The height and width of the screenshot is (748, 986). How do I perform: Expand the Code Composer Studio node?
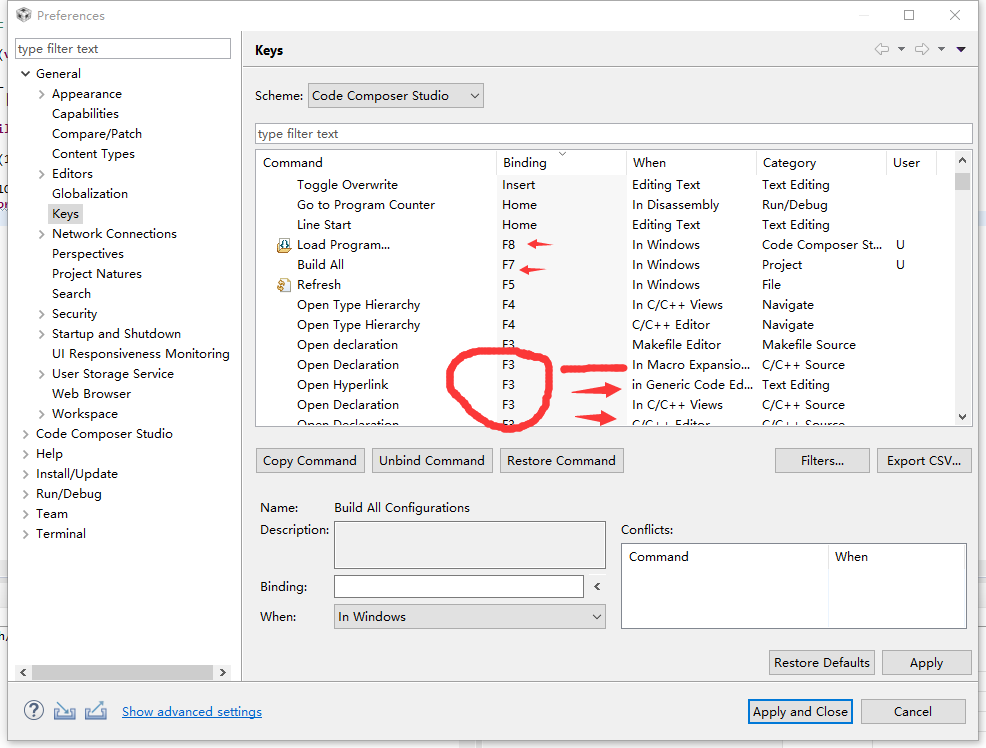point(26,434)
